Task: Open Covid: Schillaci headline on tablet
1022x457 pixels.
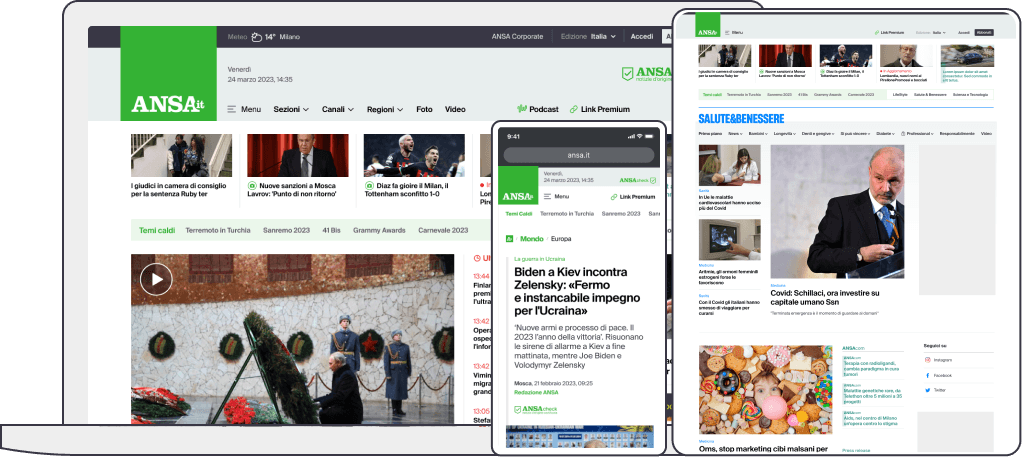Action: point(825,297)
